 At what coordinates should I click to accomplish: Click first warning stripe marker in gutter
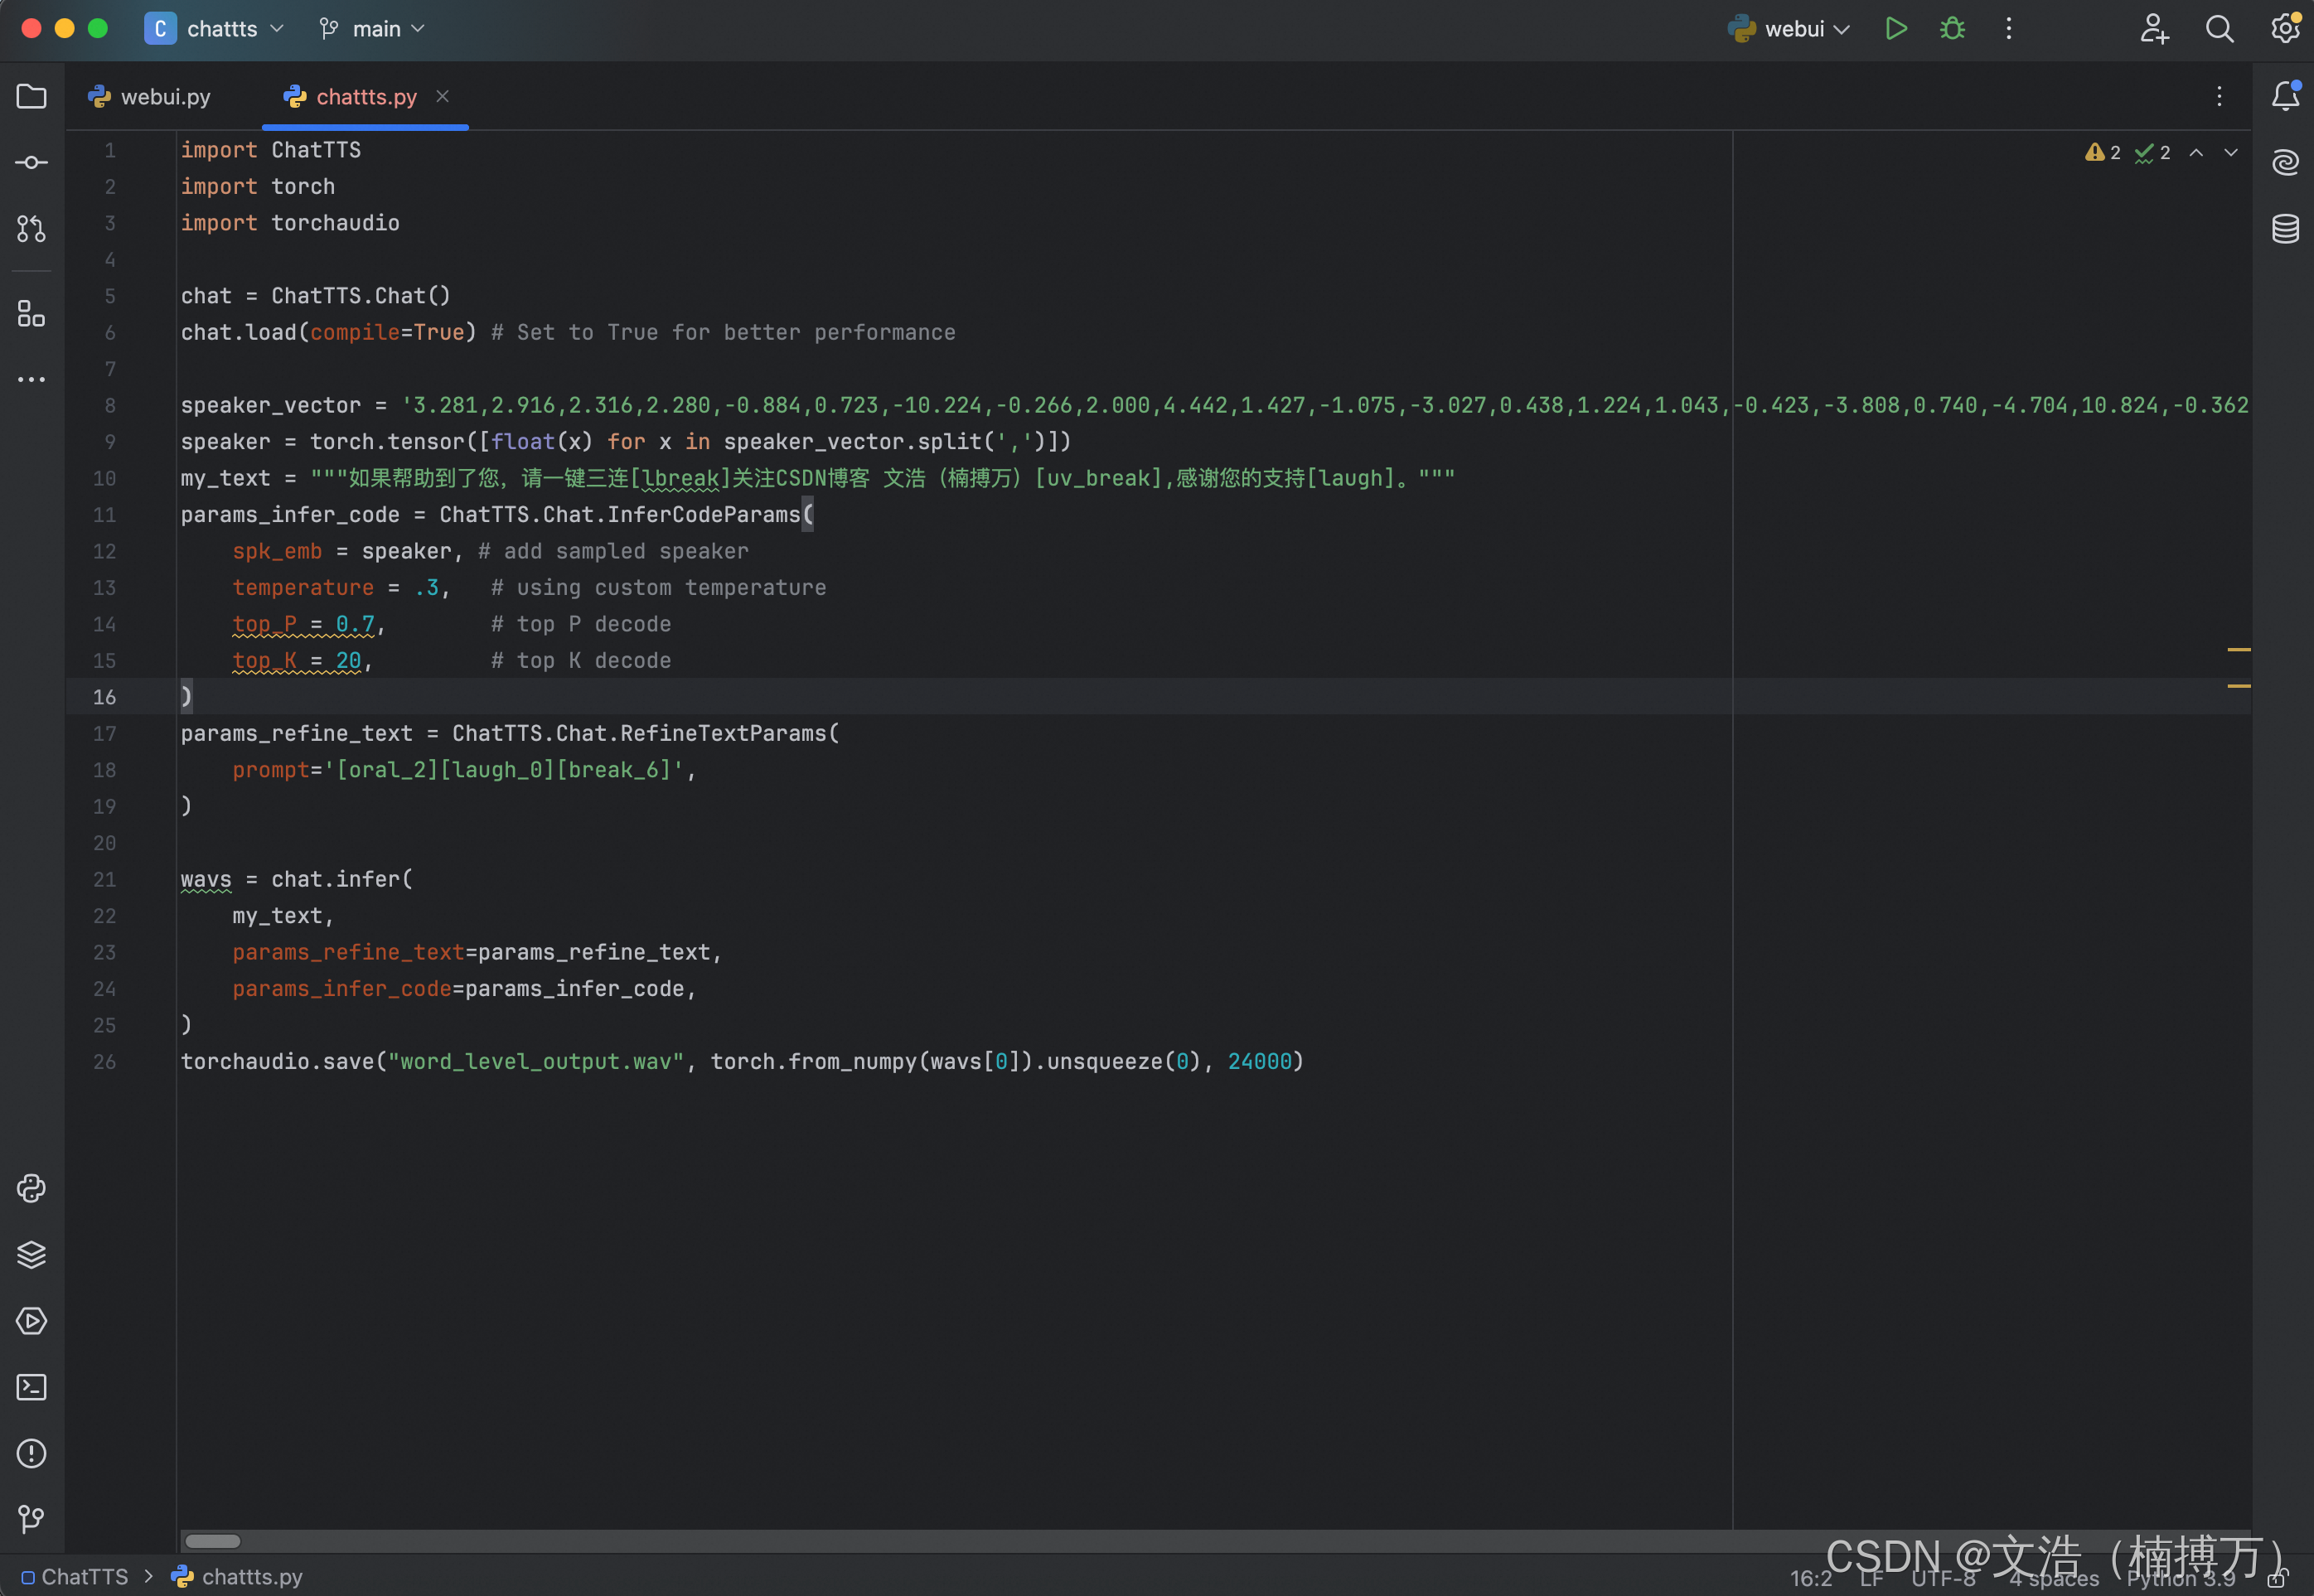pyautogui.click(x=2239, y=650)
